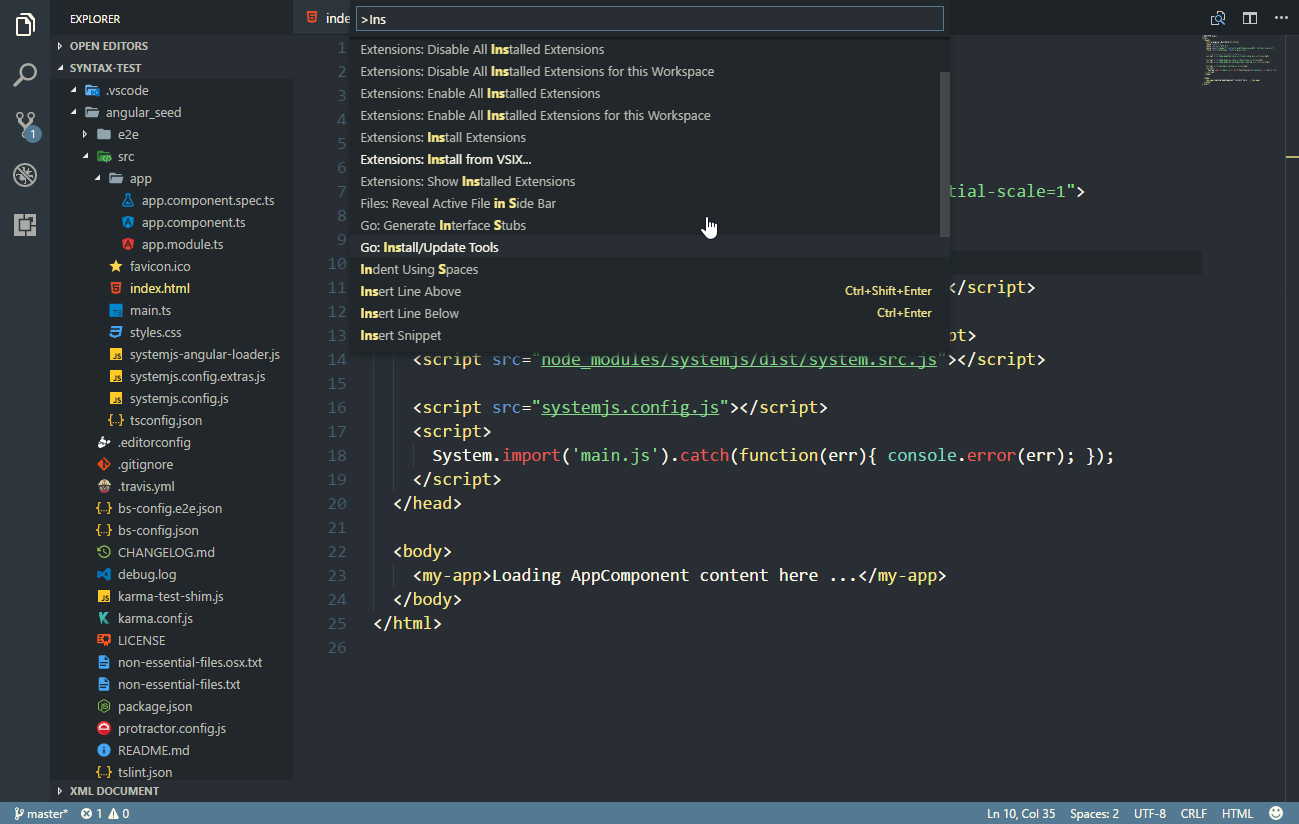The width and height of the screenshot is (1299, 824).
Task: Open the LICENSE file
Action: (x=142, y=640)
